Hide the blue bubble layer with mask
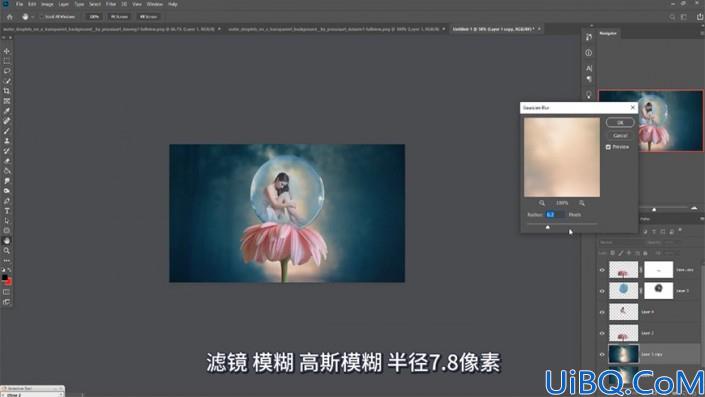 coord(602,291)
